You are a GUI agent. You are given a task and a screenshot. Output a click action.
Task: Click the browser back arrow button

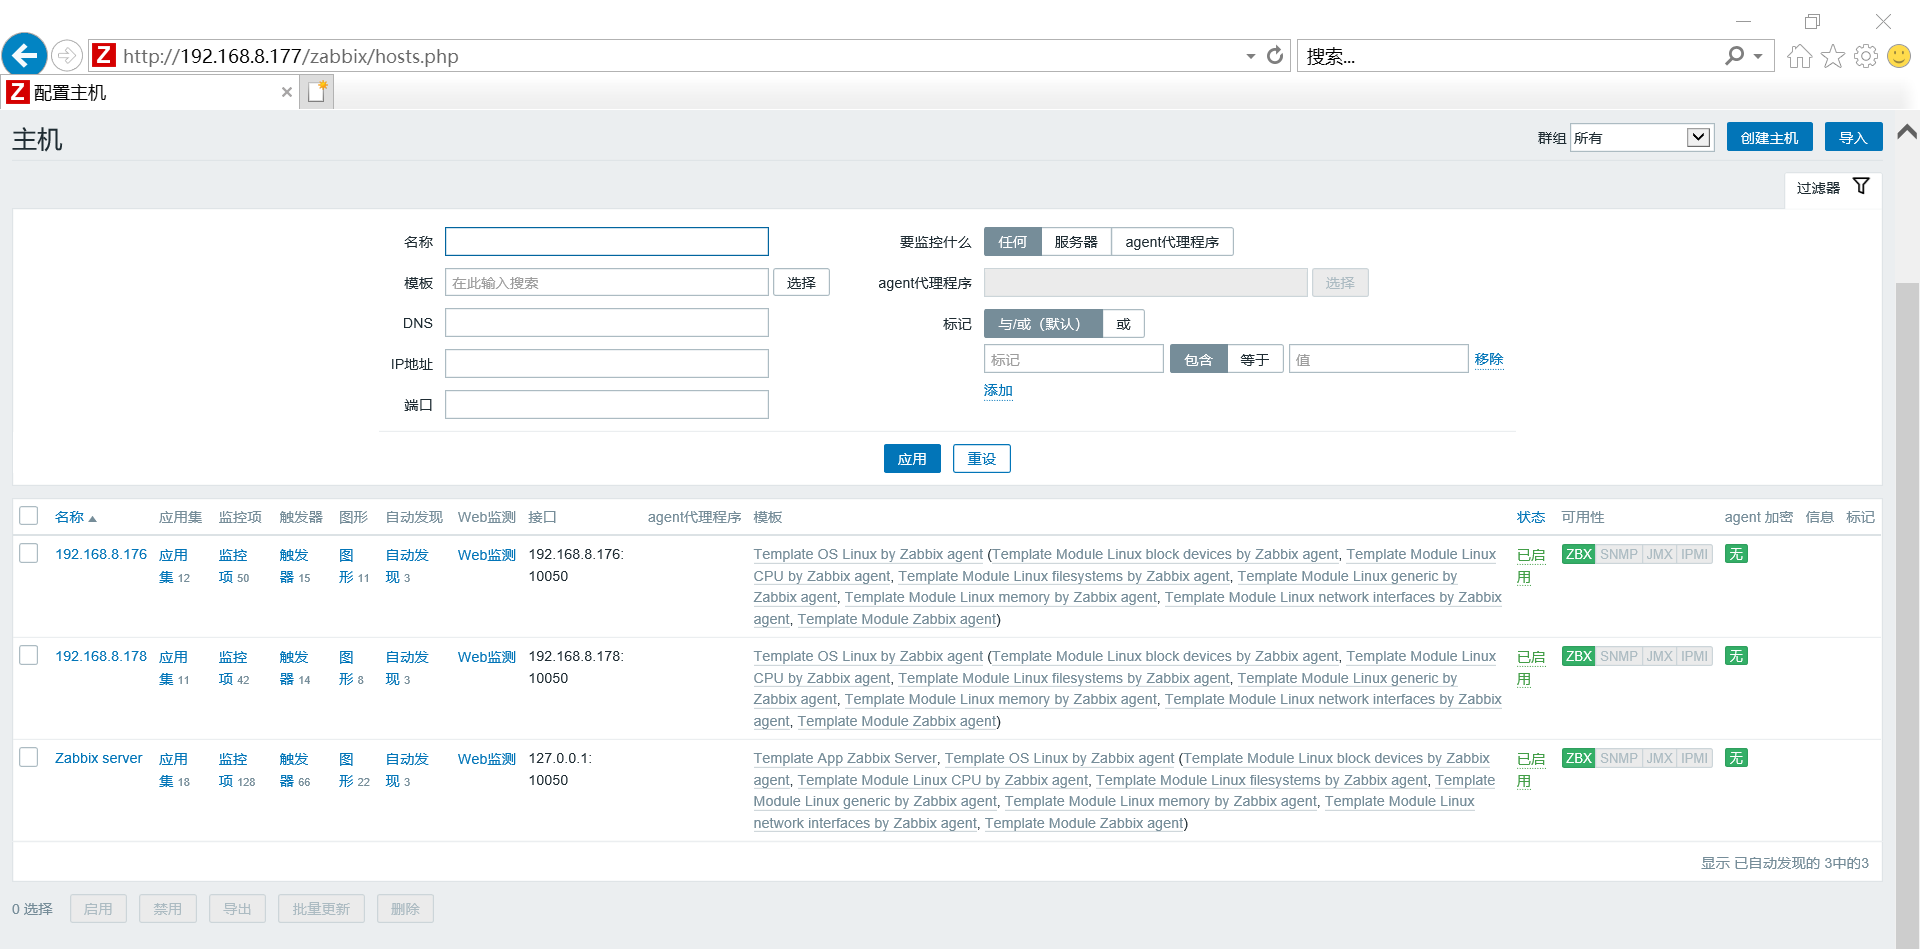pyautogui.click(x=24, y=55)
